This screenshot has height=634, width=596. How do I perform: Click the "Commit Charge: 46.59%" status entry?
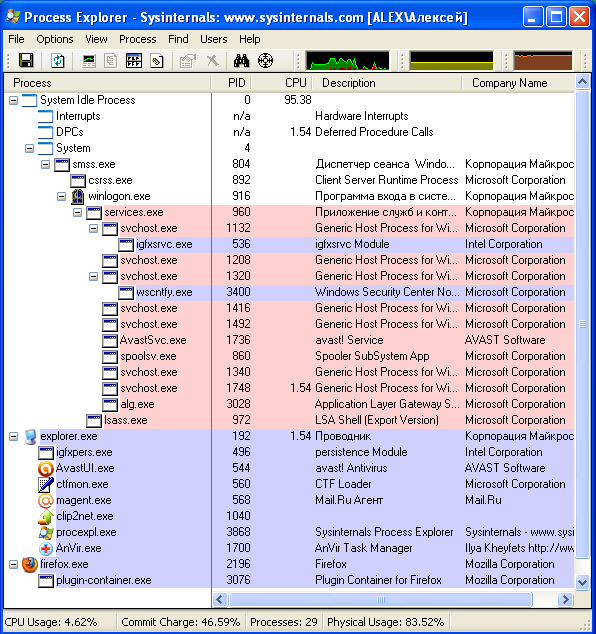pos(181,622)
